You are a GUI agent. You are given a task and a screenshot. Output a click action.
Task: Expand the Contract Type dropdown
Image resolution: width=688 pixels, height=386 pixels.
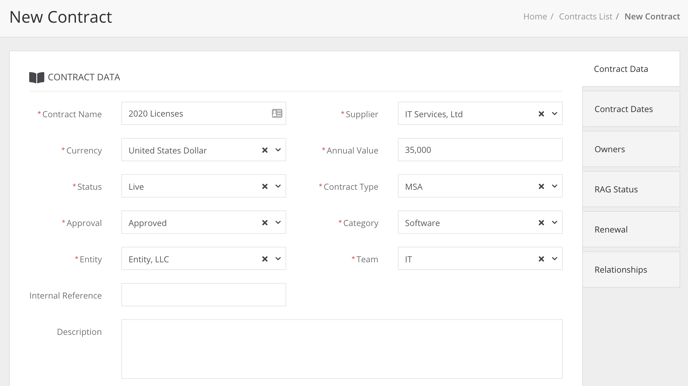(554, 186)
